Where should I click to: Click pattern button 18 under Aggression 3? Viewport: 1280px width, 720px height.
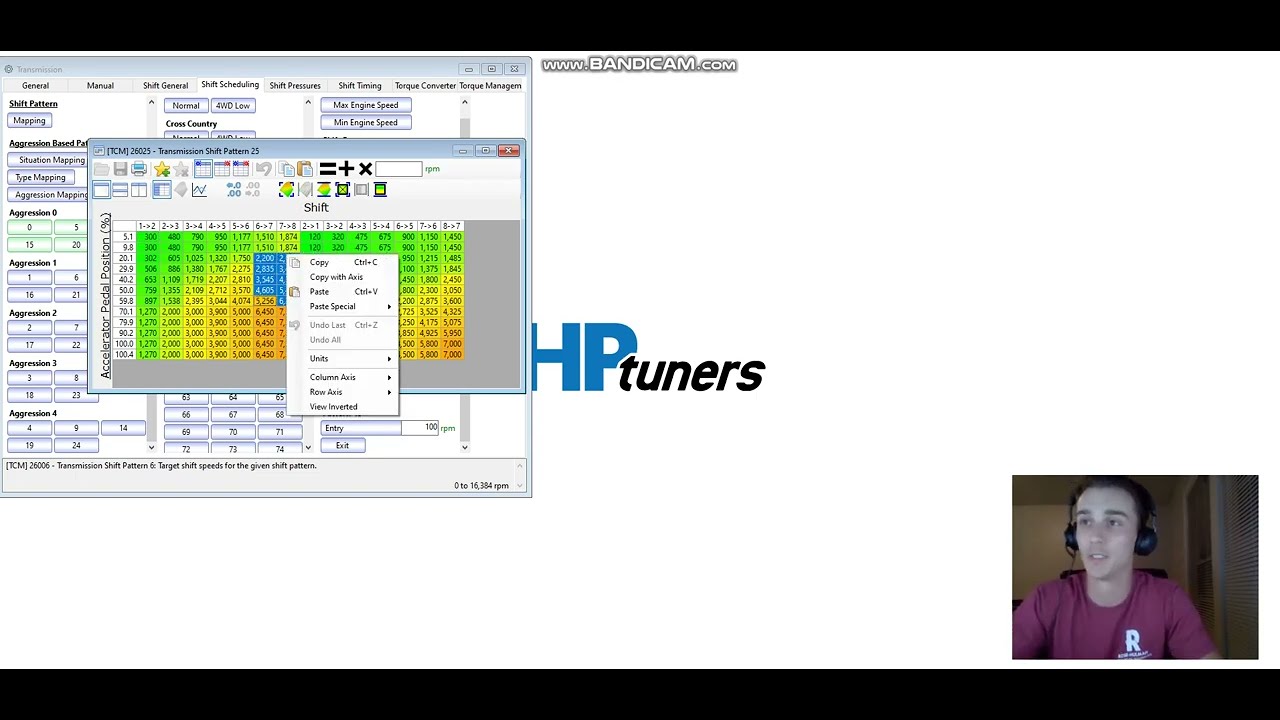coord(29,396)
